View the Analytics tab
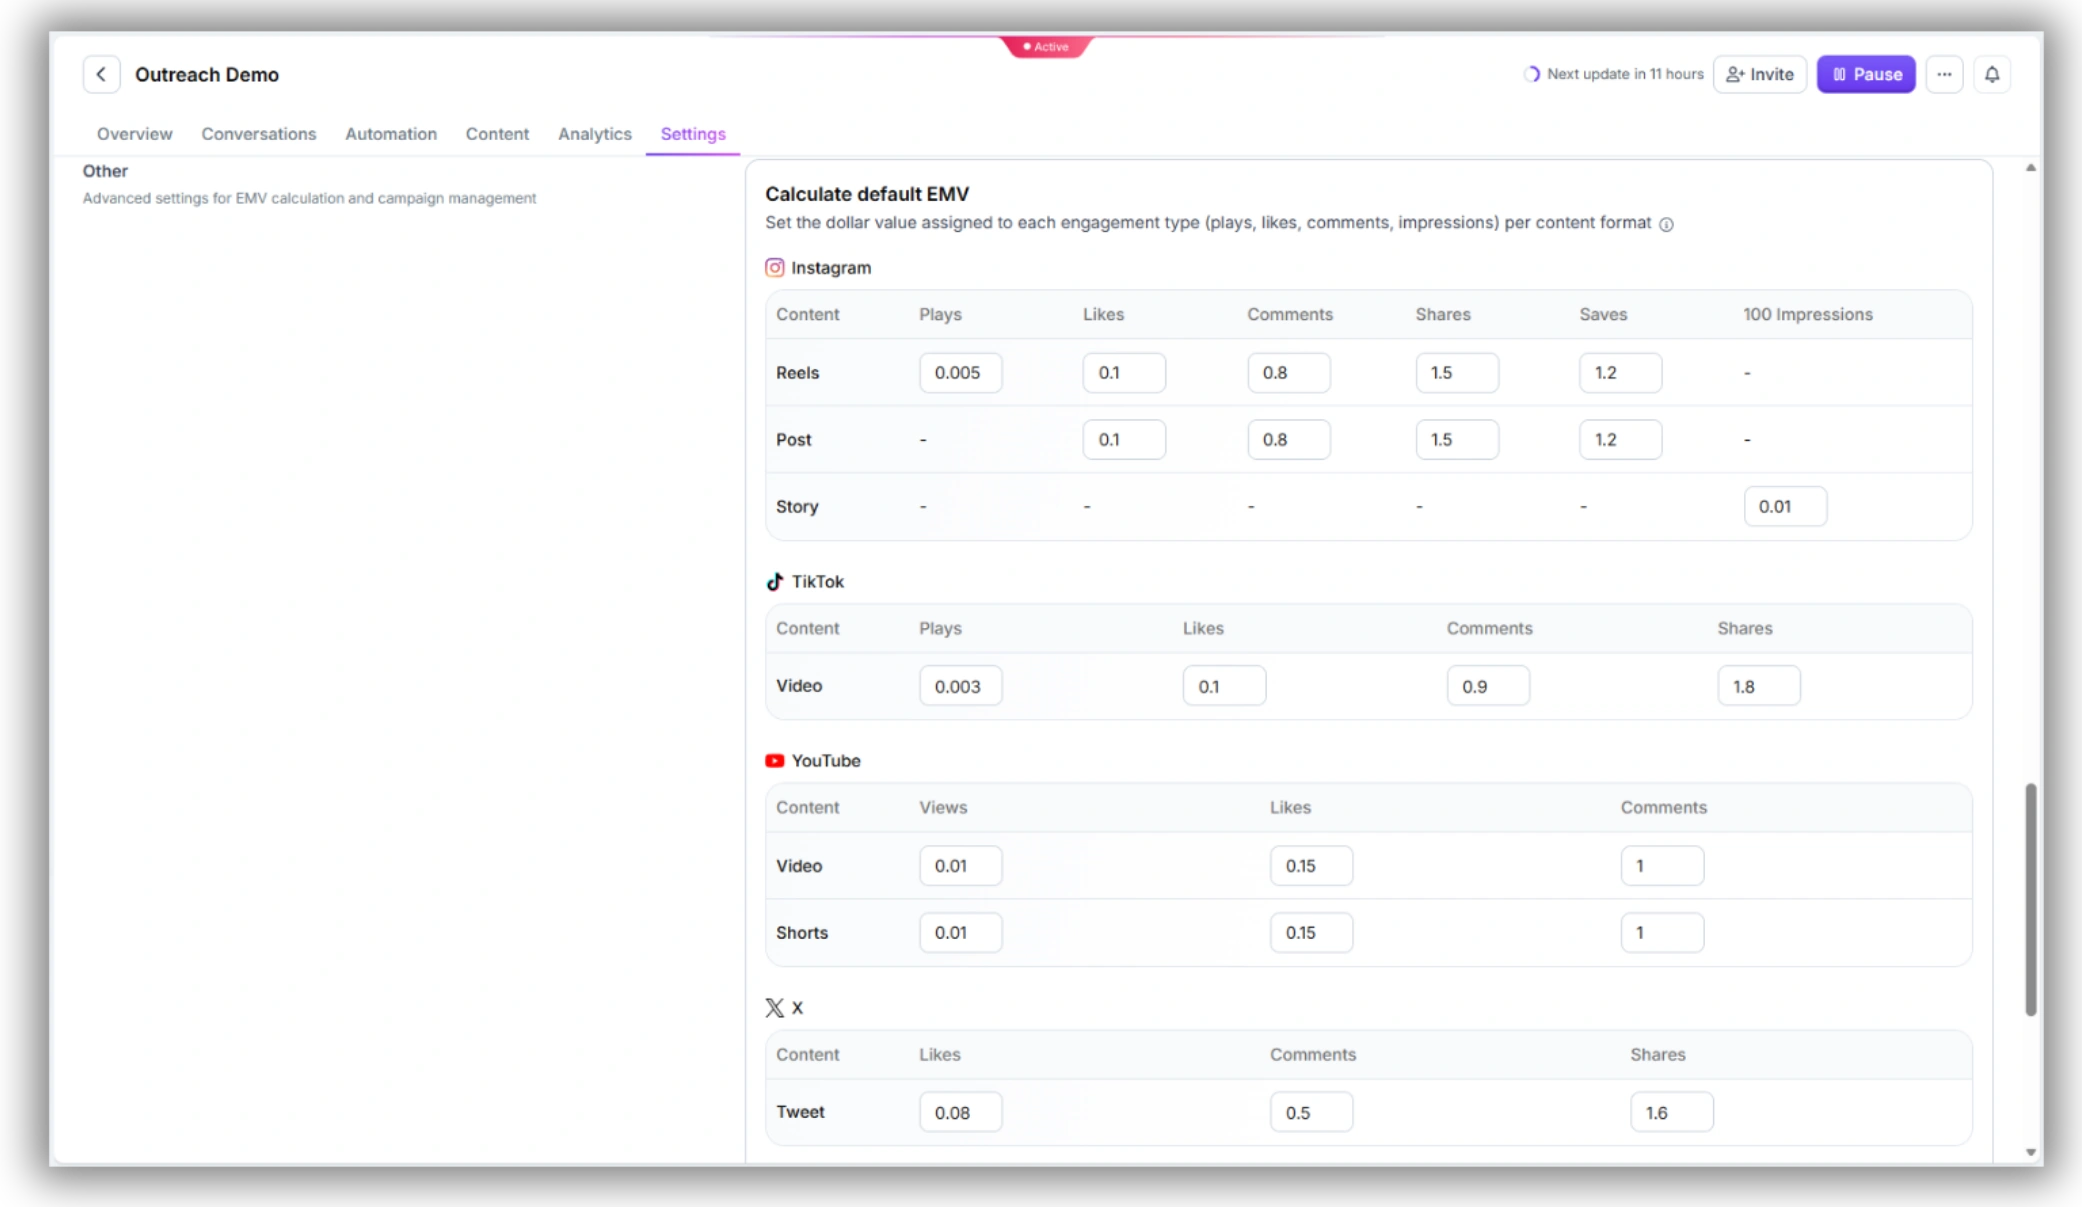 [595, 134]
